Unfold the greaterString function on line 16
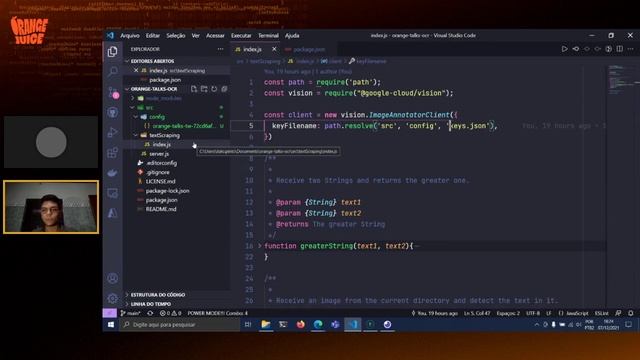The height and width of the screenshot is (360, 640). point(260,246)
